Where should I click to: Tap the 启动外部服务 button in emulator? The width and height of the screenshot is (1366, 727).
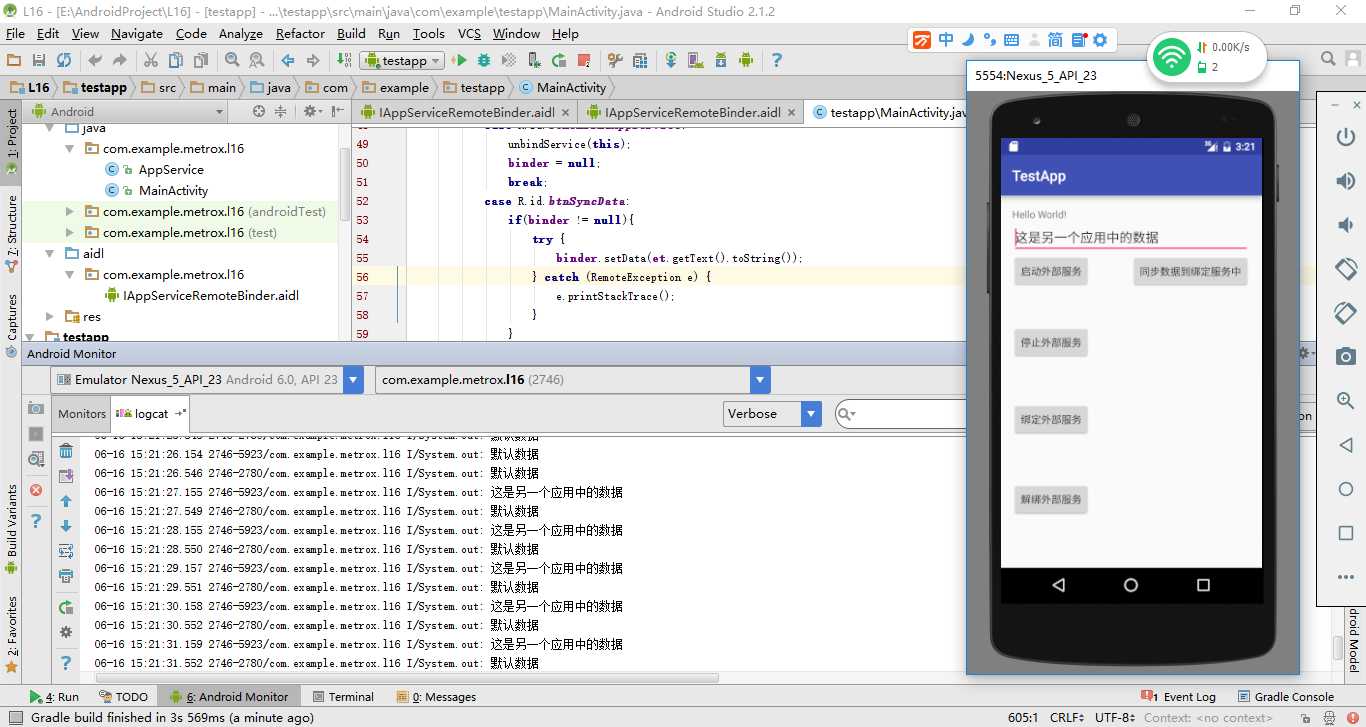click(x=1051, y=271)
